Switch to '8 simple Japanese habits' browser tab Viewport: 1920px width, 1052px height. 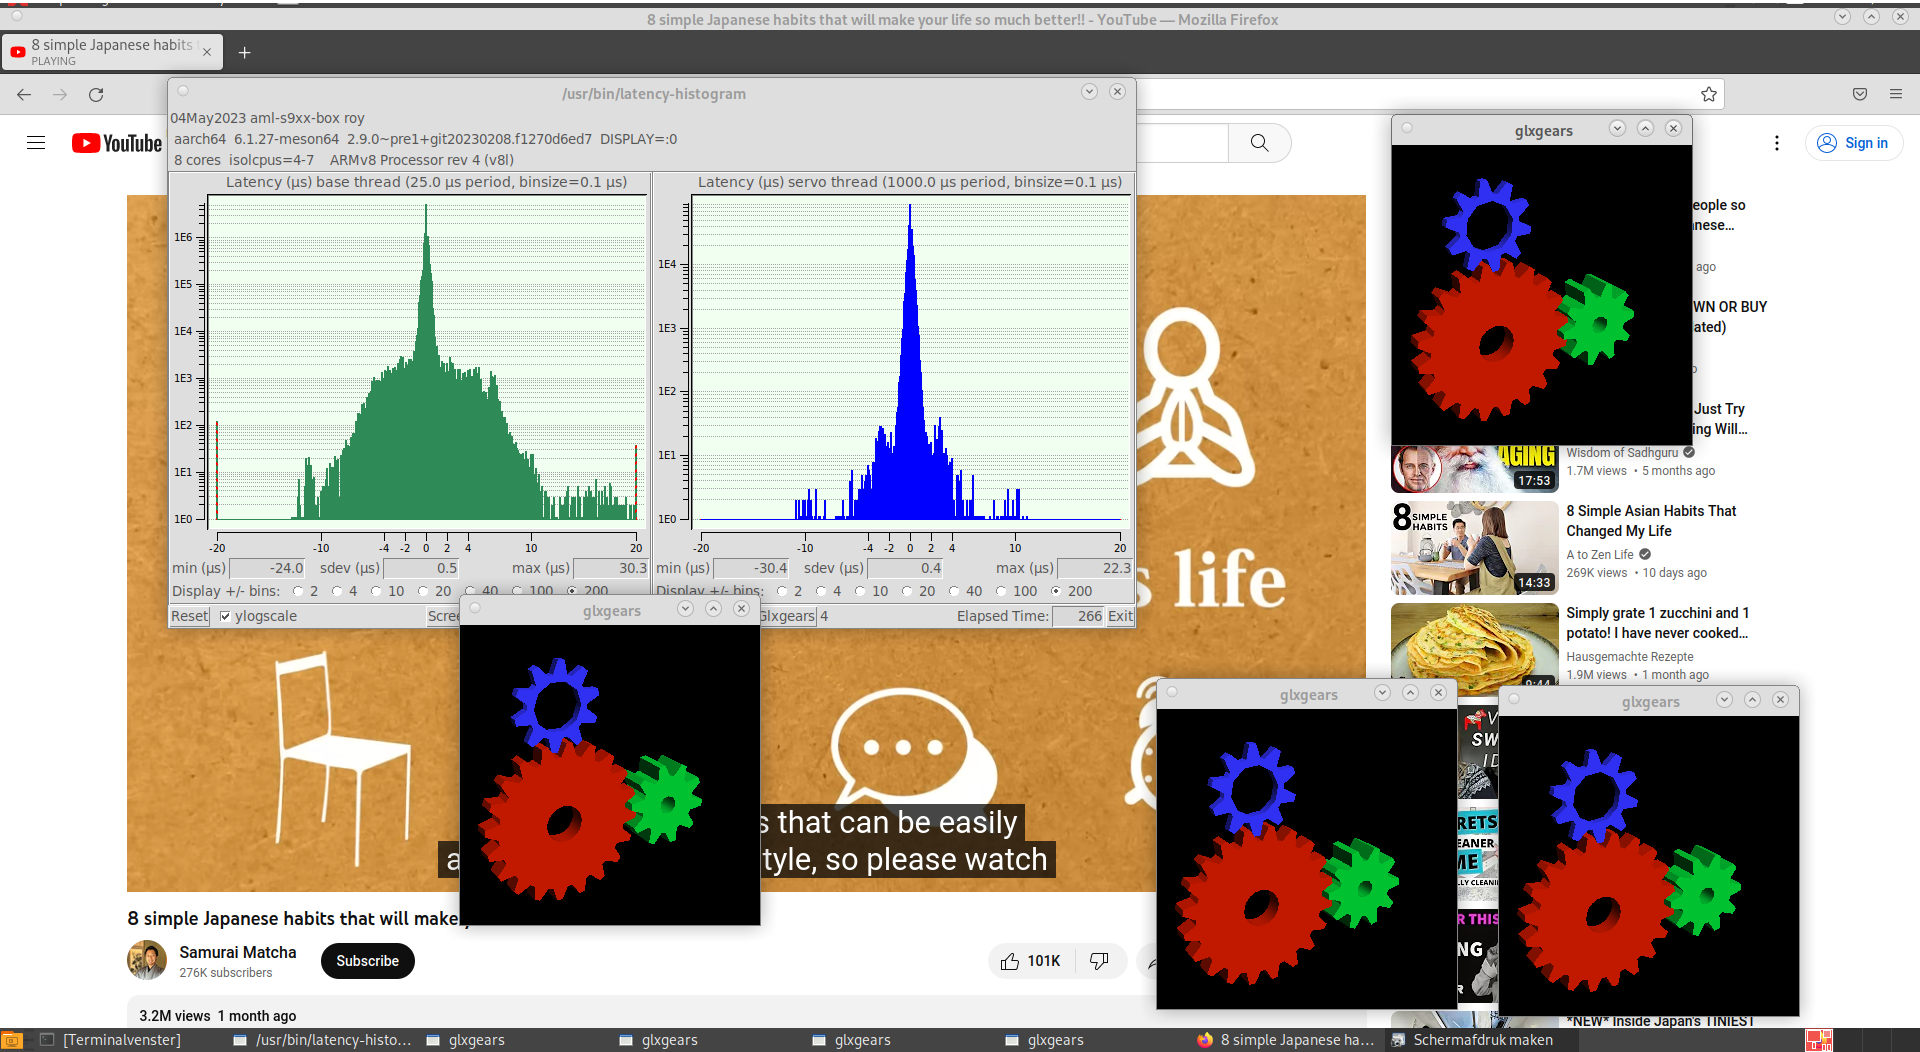(x=112, y=52)
